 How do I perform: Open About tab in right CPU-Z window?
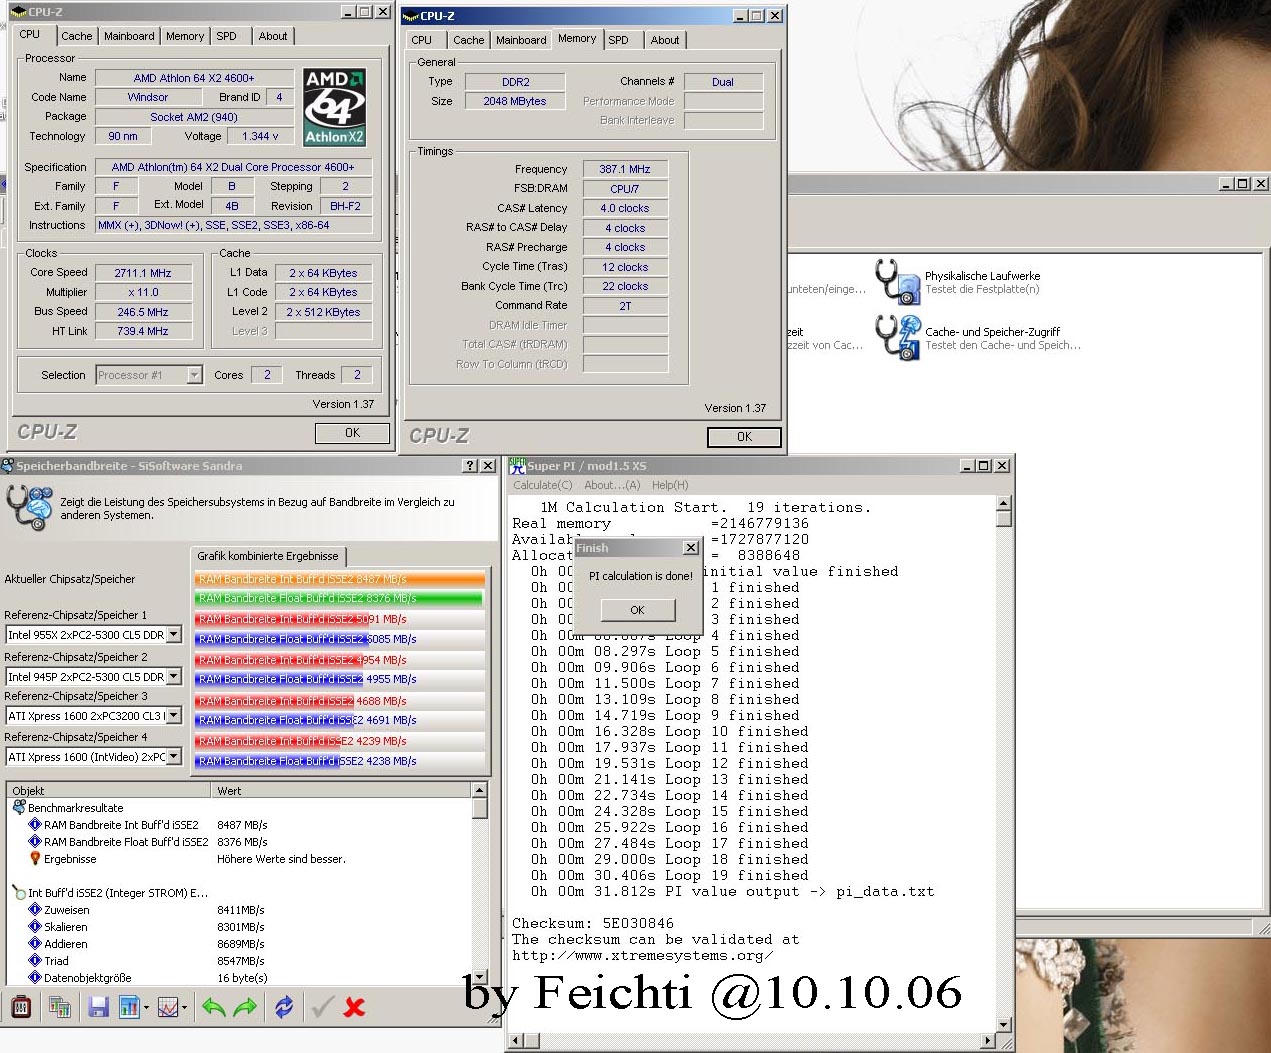[x=665, y=40]
